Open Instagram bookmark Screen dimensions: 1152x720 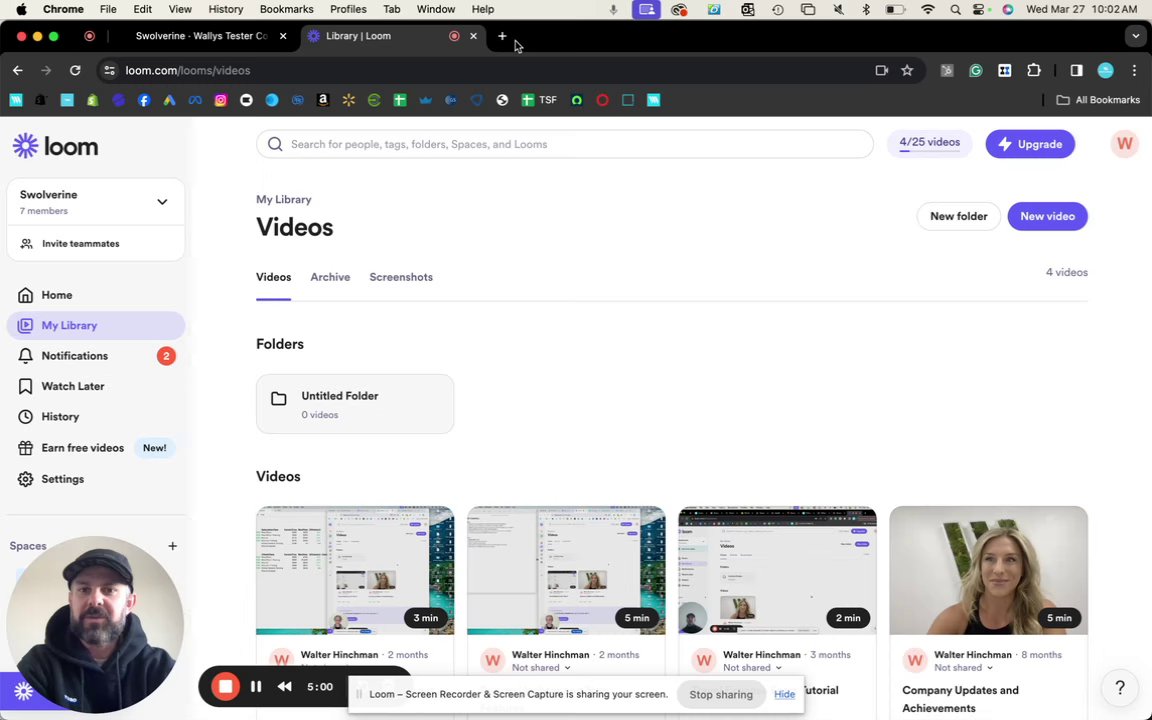[x=220, y=100]
